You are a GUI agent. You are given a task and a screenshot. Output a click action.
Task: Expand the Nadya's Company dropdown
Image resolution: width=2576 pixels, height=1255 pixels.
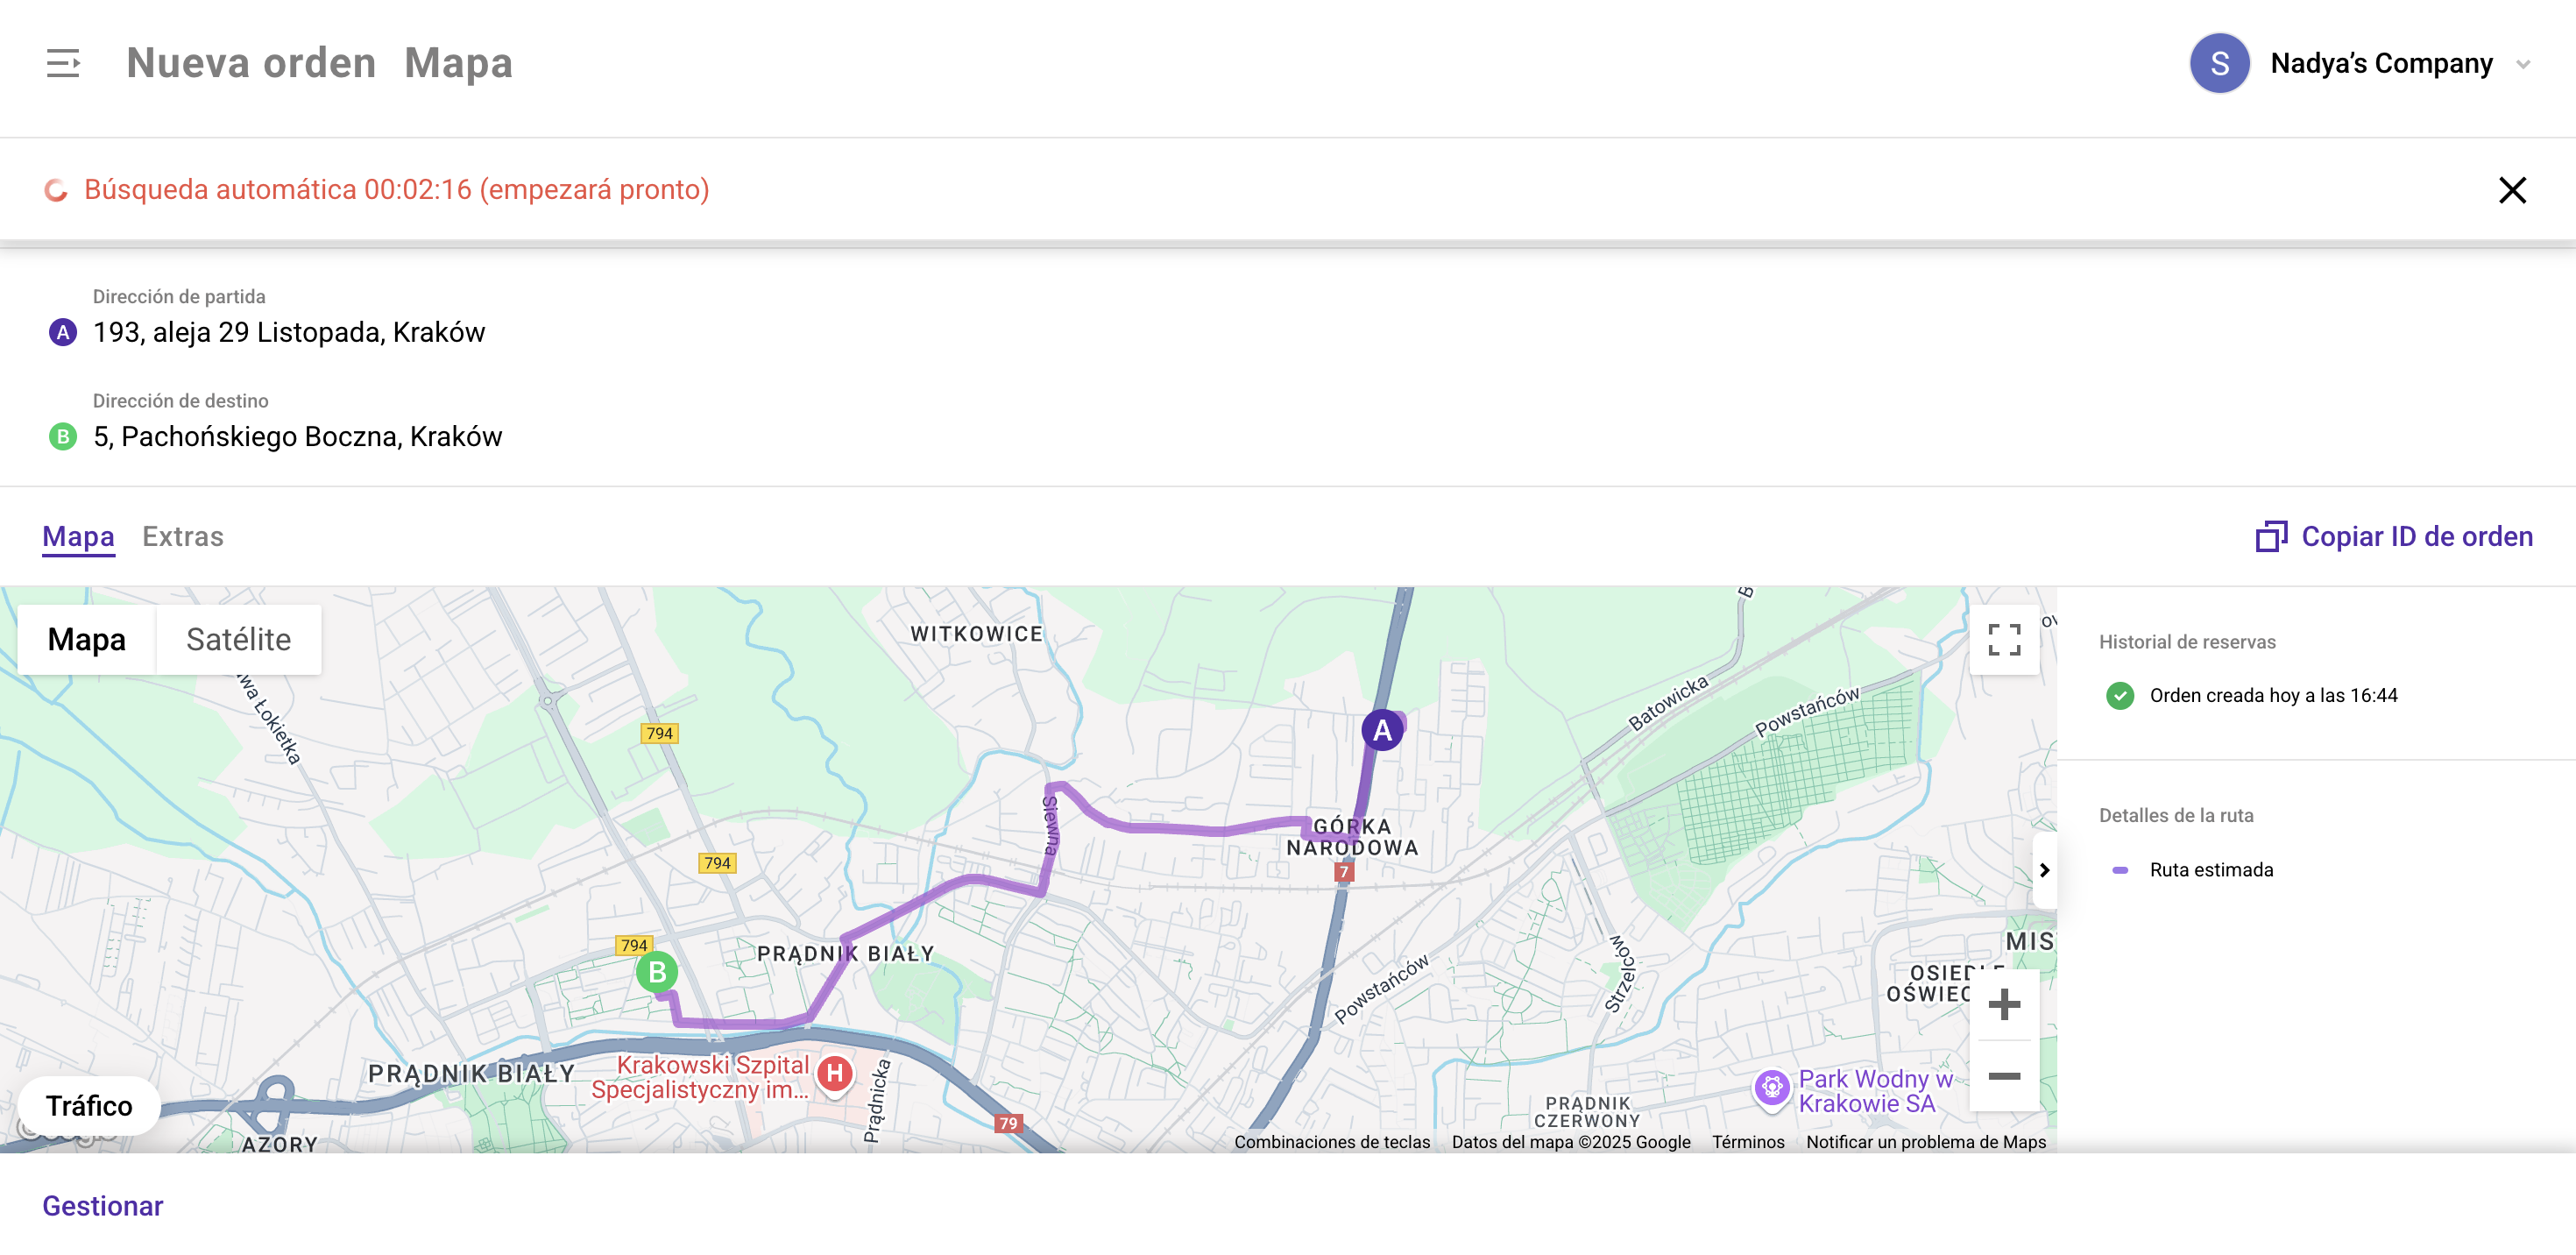pos(2523,64)
